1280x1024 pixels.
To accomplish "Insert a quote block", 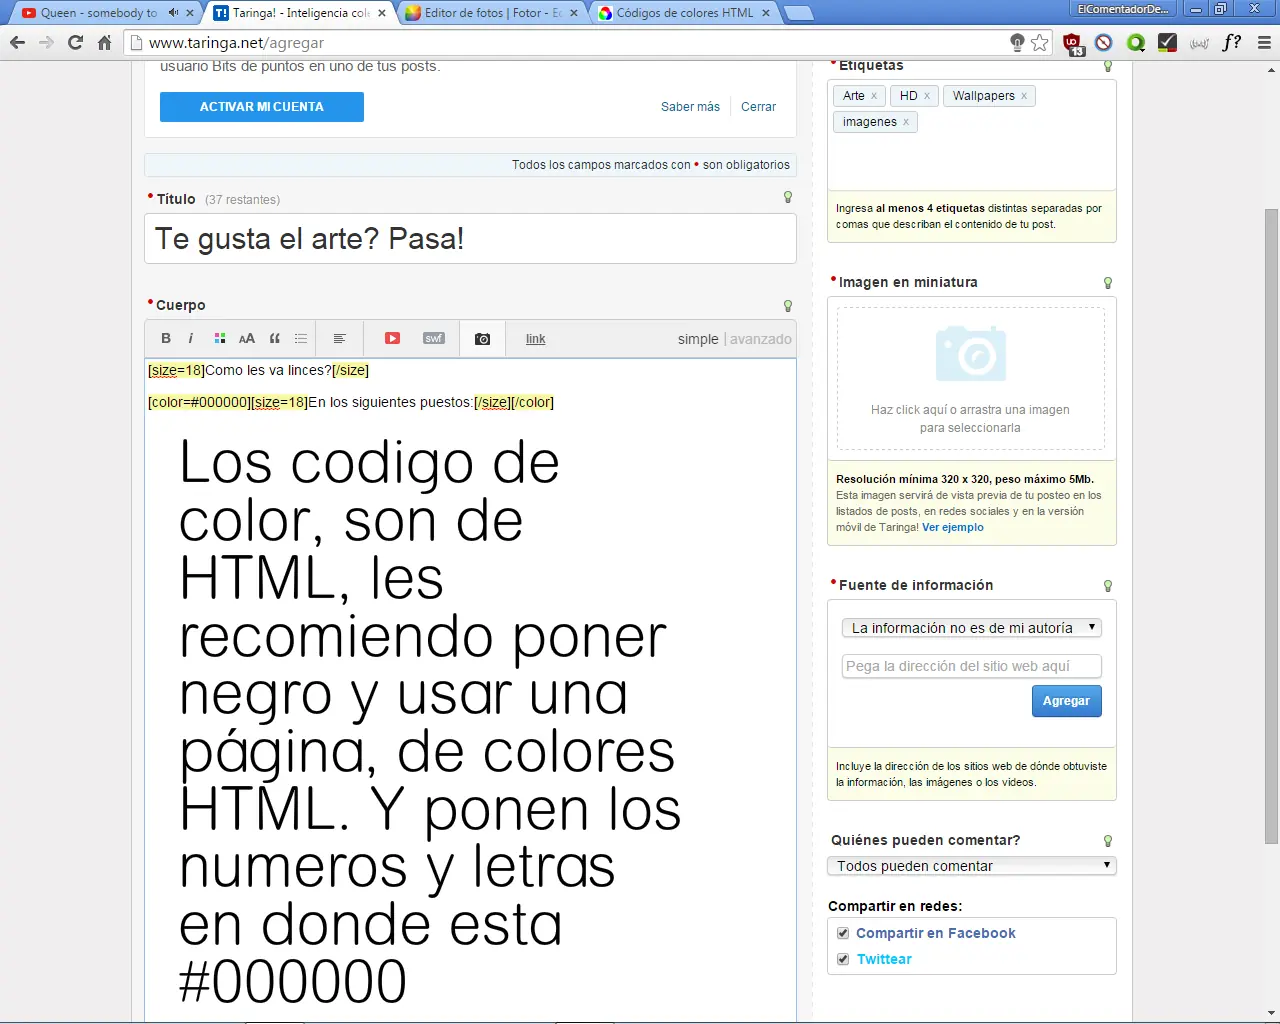I will pos(275,338).
